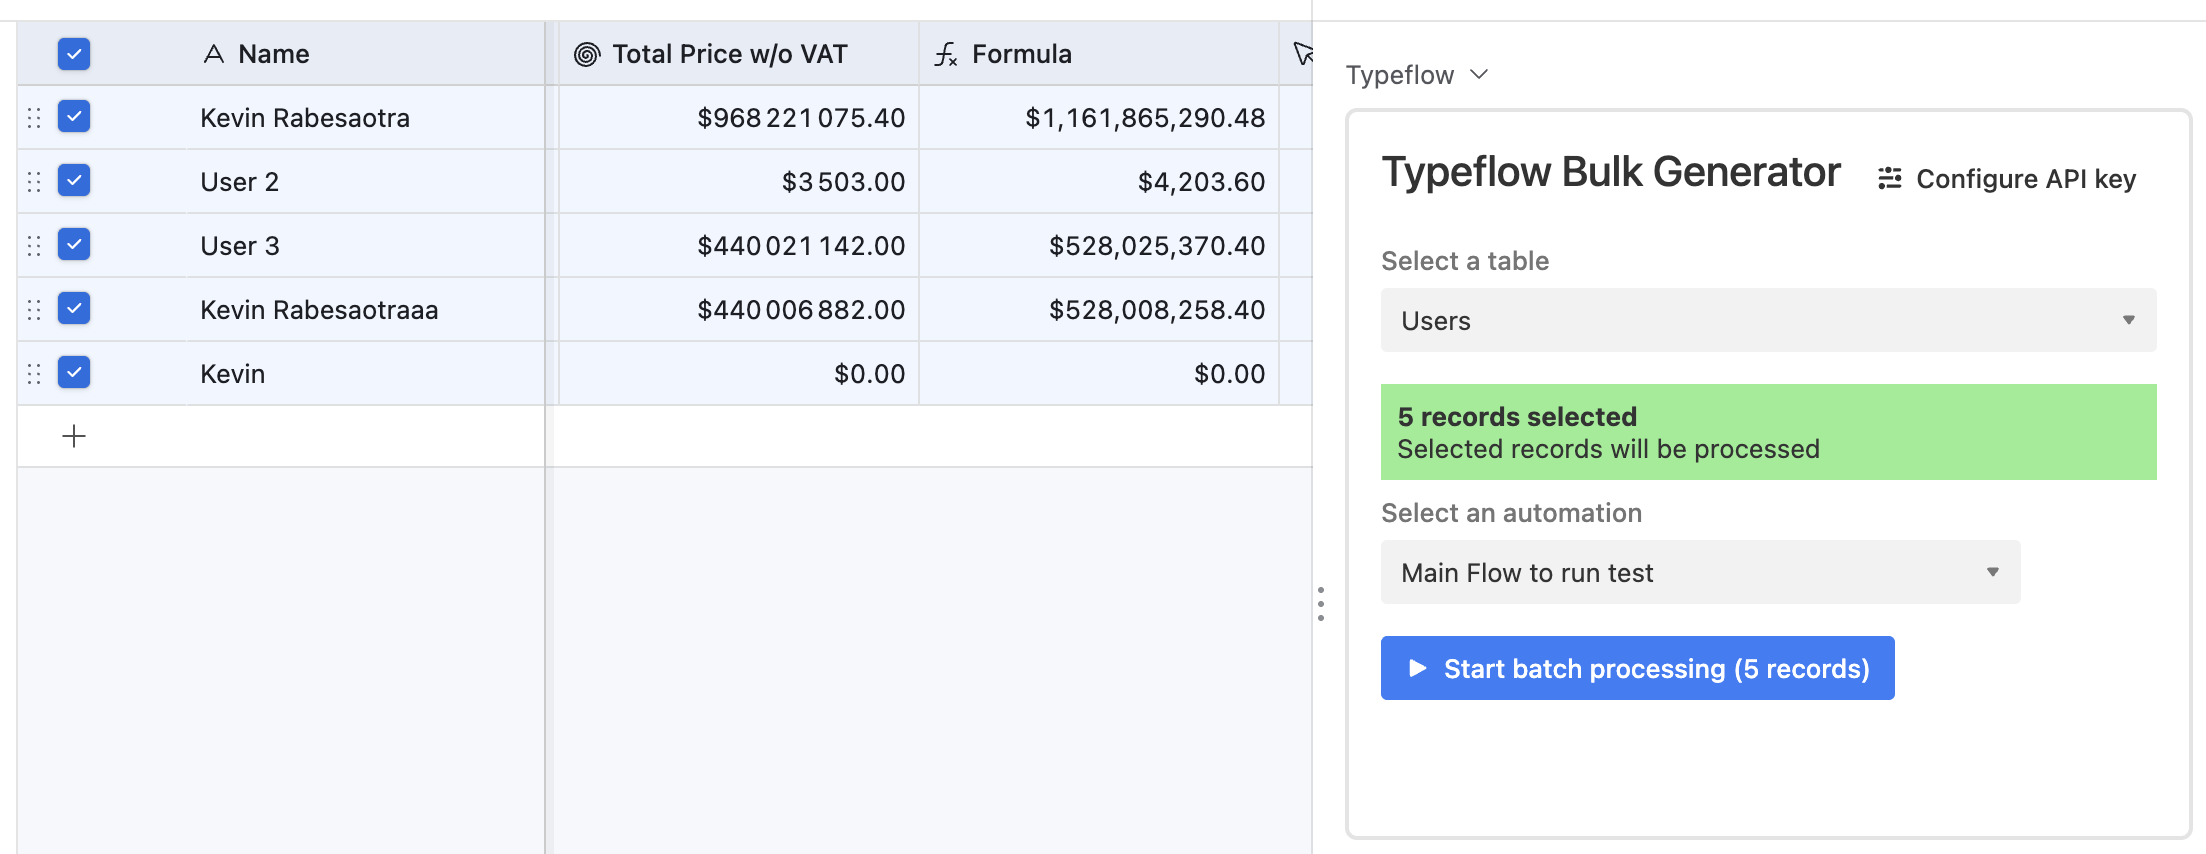Click drag handle for User 3 row

click(x=34, y=246)
